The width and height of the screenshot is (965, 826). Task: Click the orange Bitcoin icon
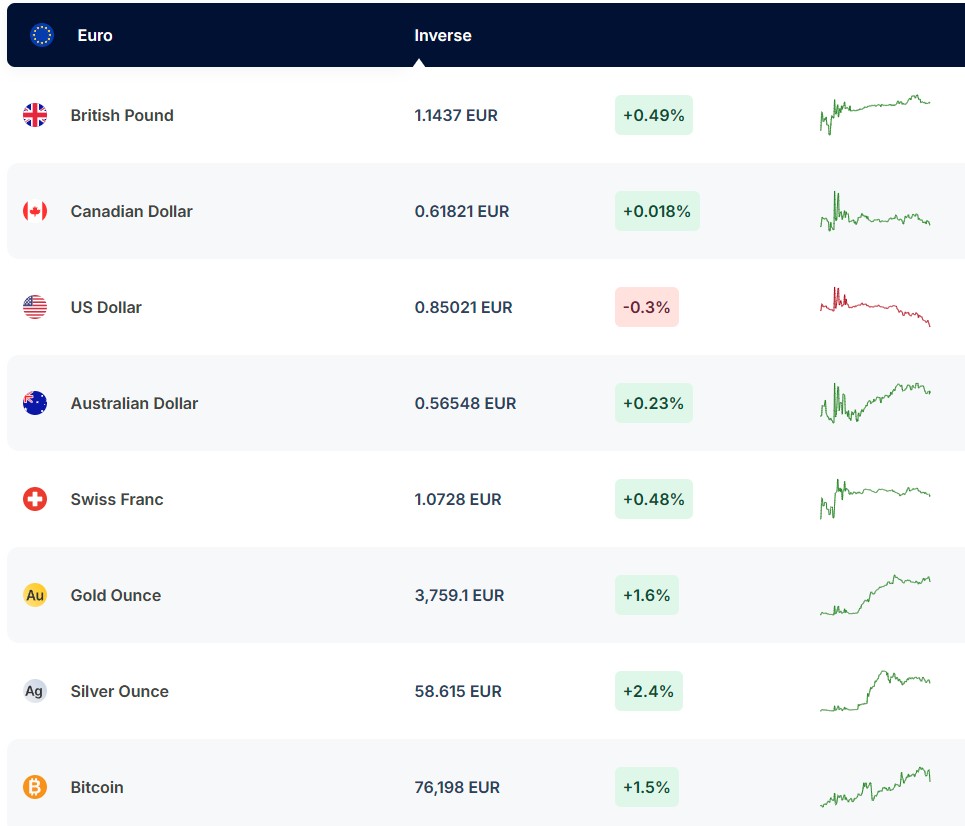[x=35, y=787]
